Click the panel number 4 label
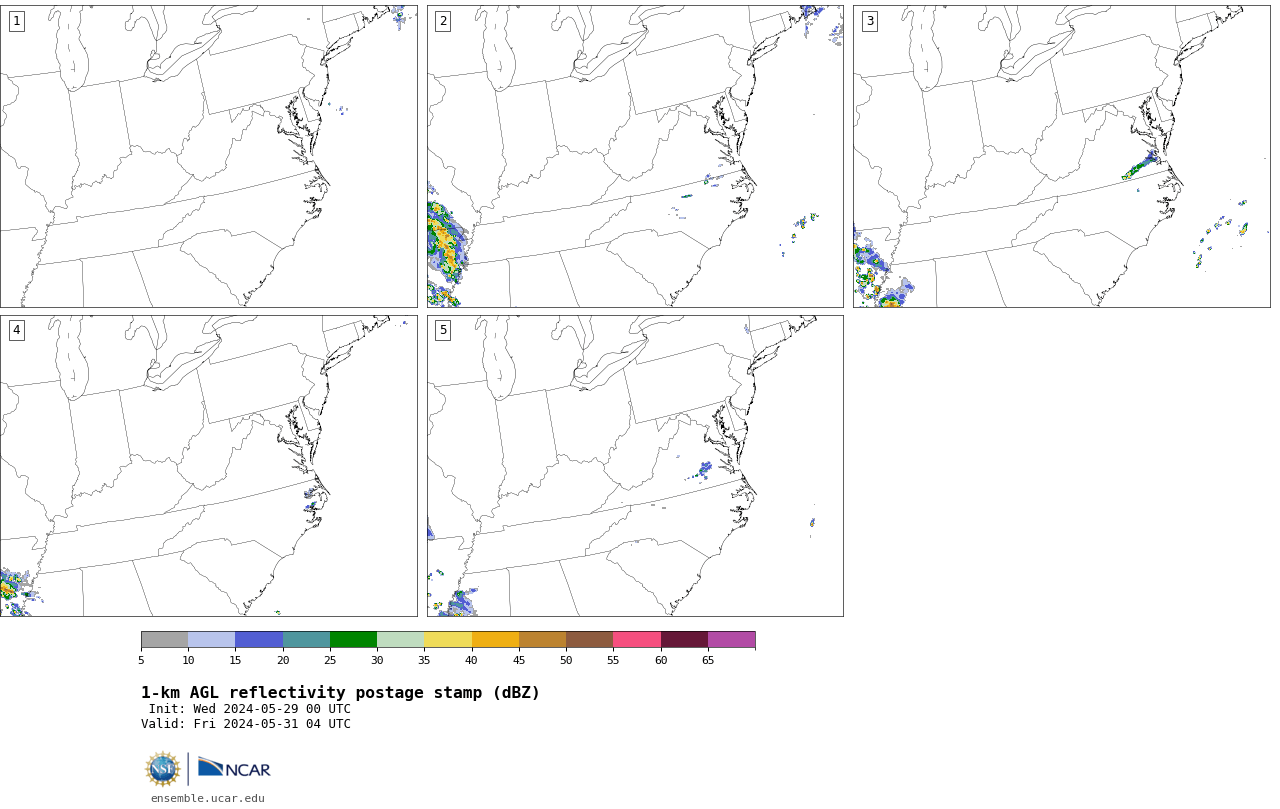 click(16, 330)
